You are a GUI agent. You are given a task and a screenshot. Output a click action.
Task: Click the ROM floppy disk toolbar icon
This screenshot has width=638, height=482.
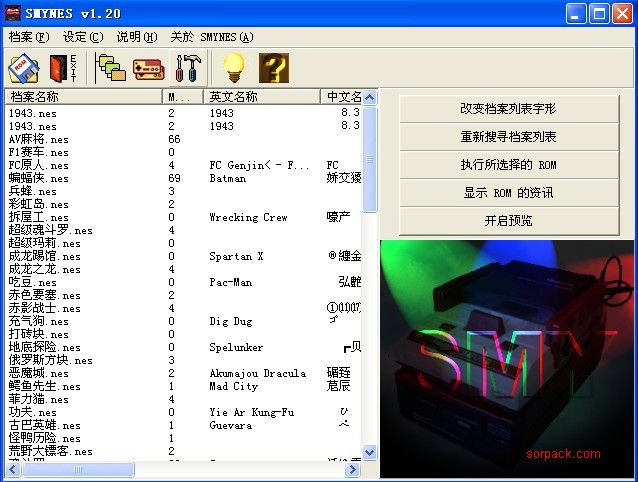tap(24, 68)
